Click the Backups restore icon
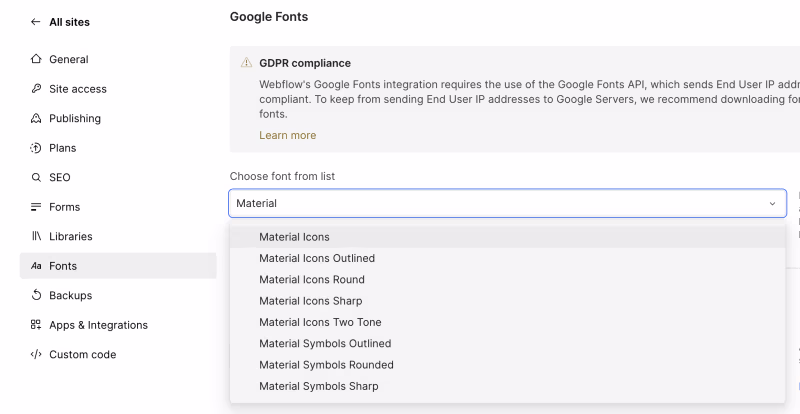 pos(36,295)
